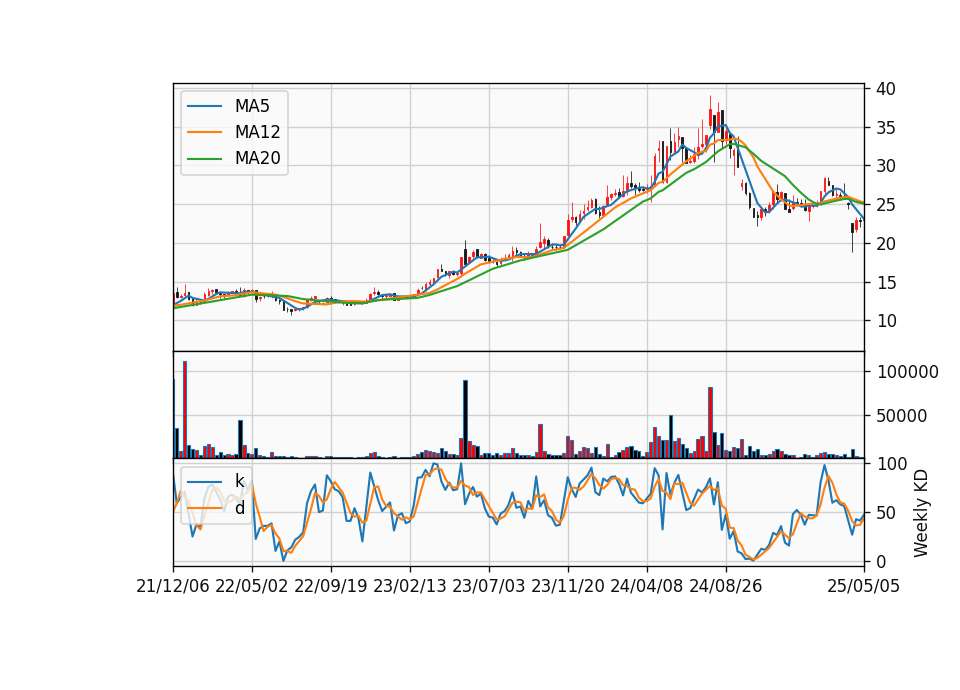Click the tall black volume bar near mid-2023

[465, 419]
